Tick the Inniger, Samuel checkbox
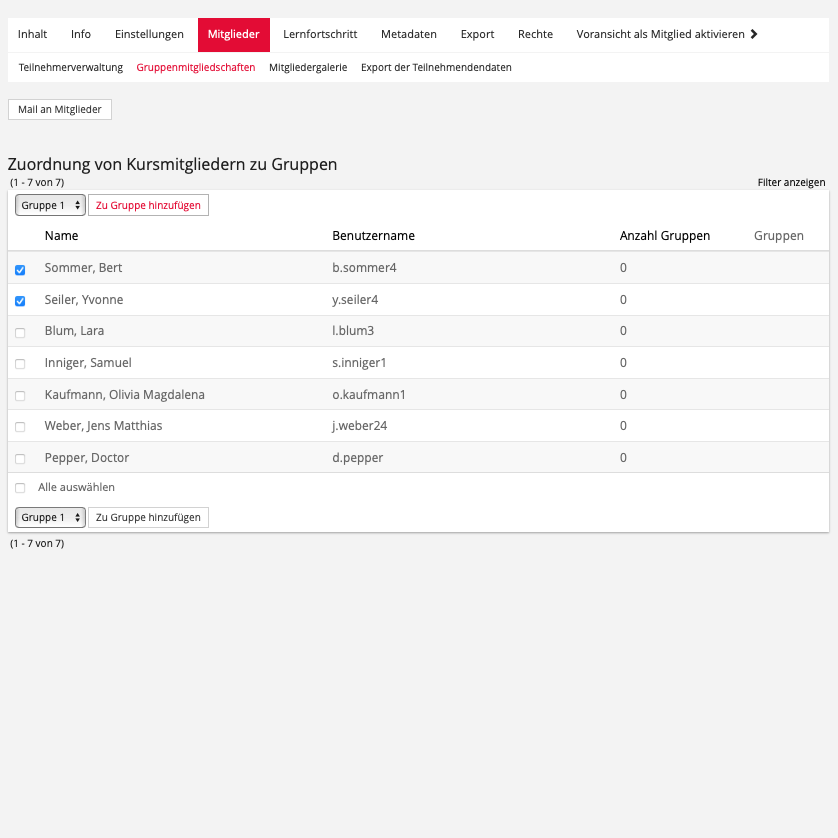838x838 pixels. 20,364
